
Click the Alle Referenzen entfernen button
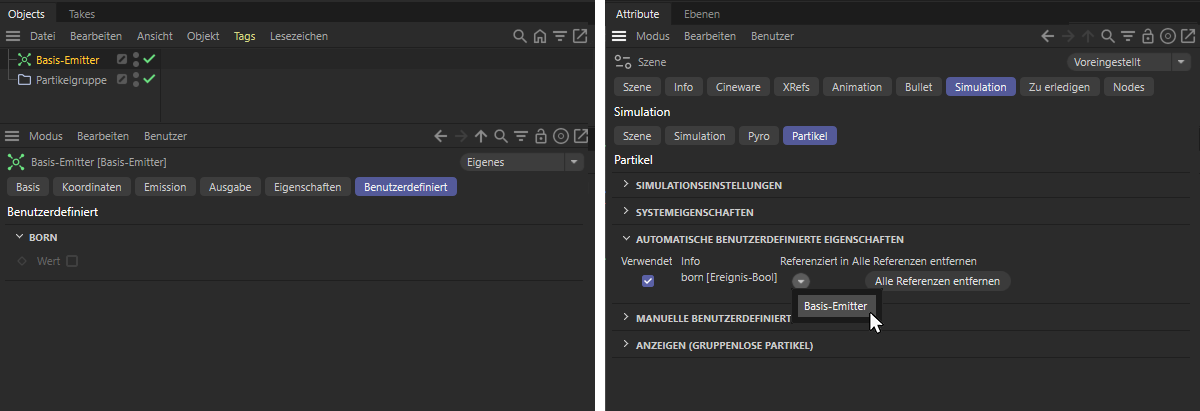(x=937, y=281)
